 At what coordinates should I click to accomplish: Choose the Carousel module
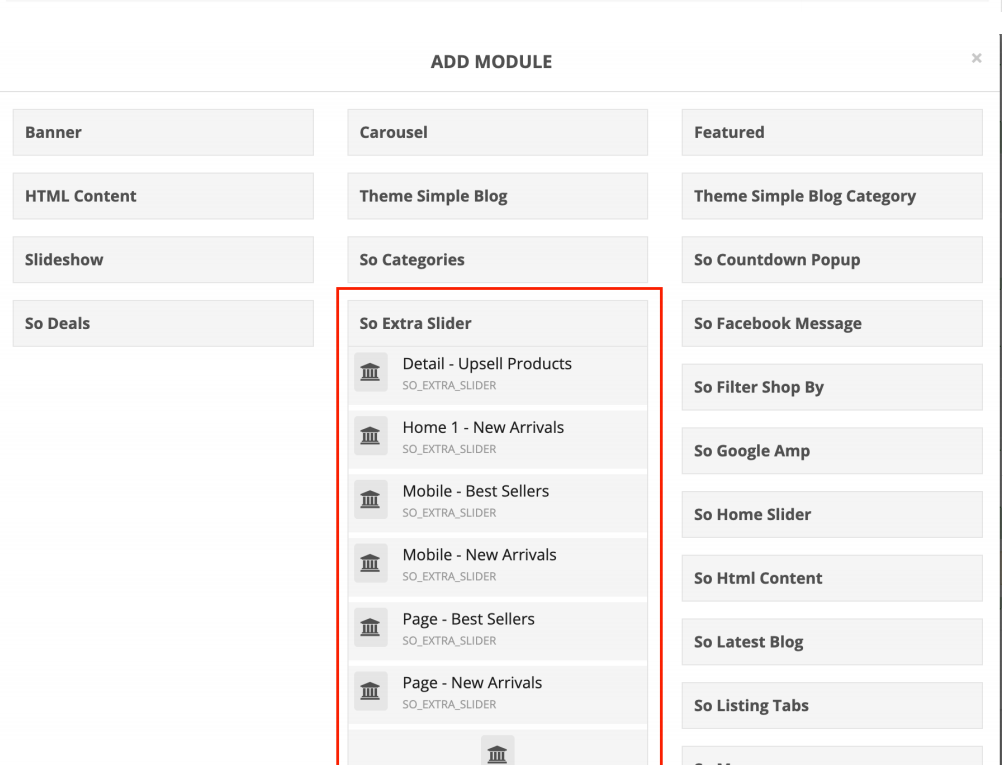[x=497, y=132]
